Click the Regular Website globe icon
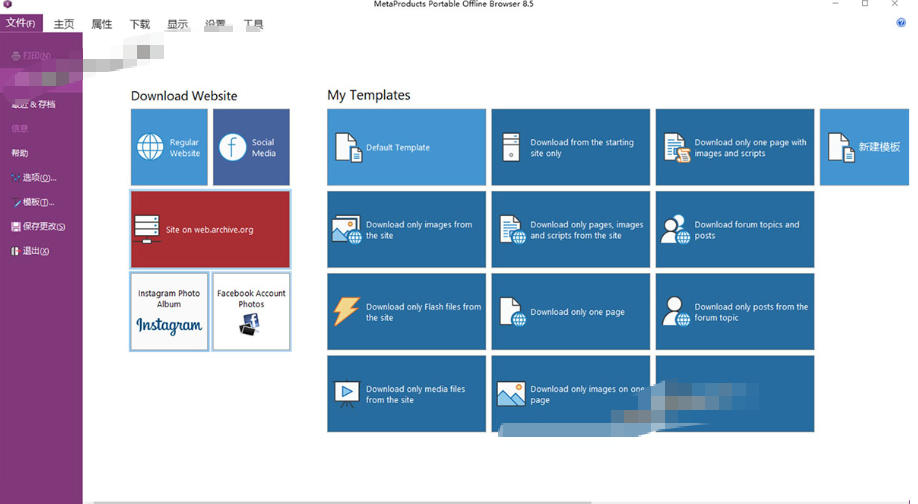Viewport: 918px width, 504px height. click(150, 148)
